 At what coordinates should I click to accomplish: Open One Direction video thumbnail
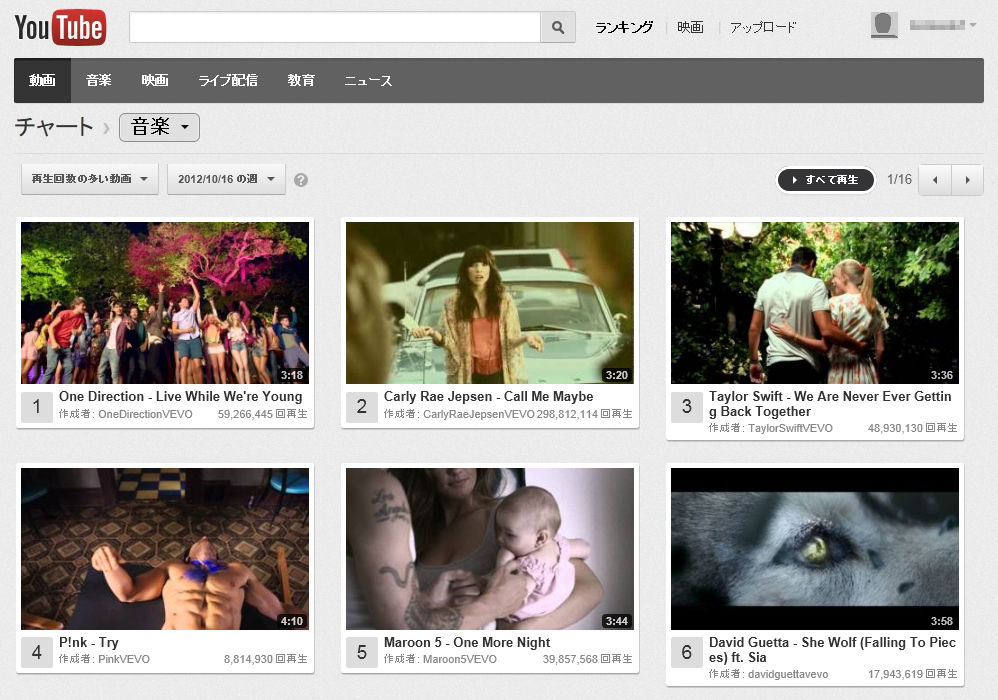pyautogui.click(x=165, y=303)
